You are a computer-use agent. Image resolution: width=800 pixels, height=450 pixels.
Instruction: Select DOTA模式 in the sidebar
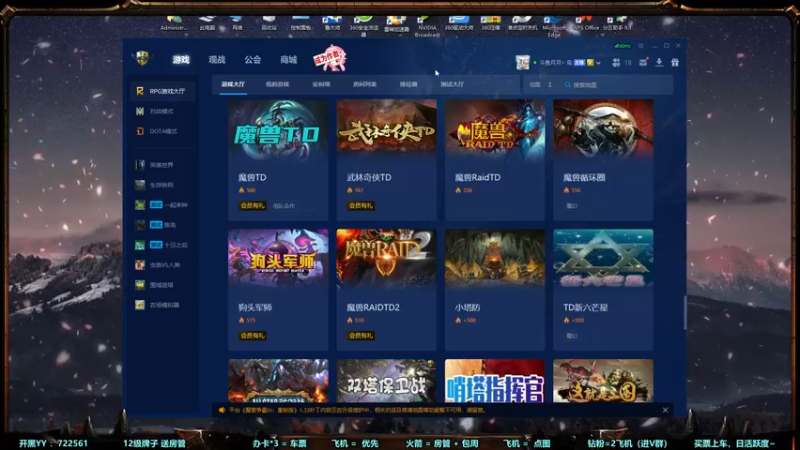162,131
